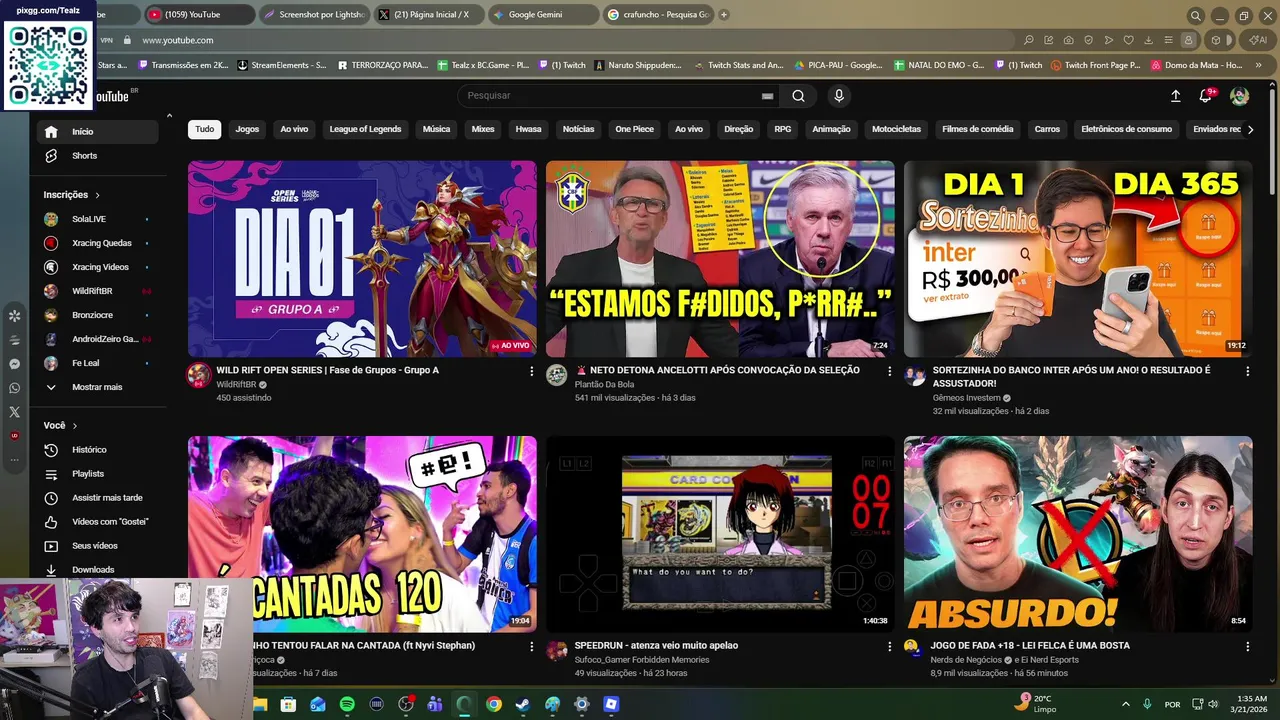Expand the Inscrições section chevron
This screenshot has width=1280, height=720.
point(97,195)
